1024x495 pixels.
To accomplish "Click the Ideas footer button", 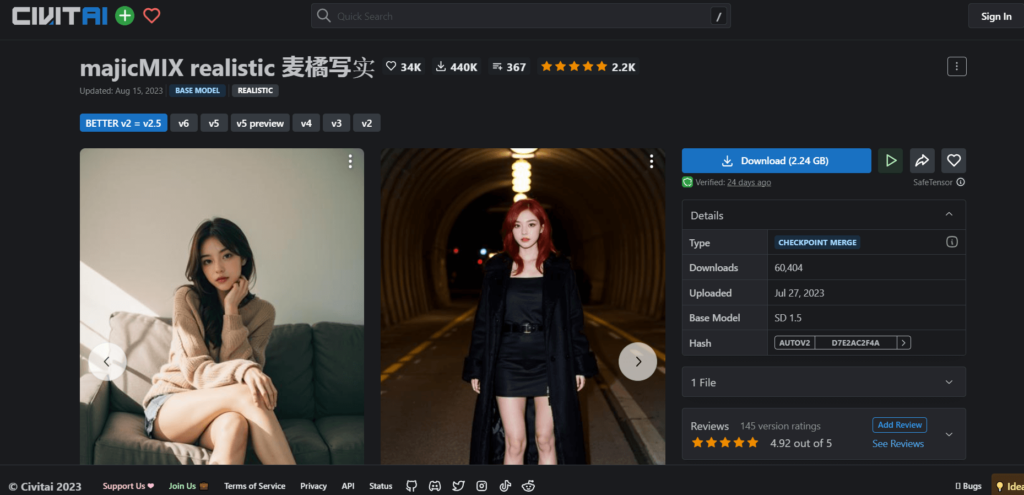I will click(x=1008, y=486).
